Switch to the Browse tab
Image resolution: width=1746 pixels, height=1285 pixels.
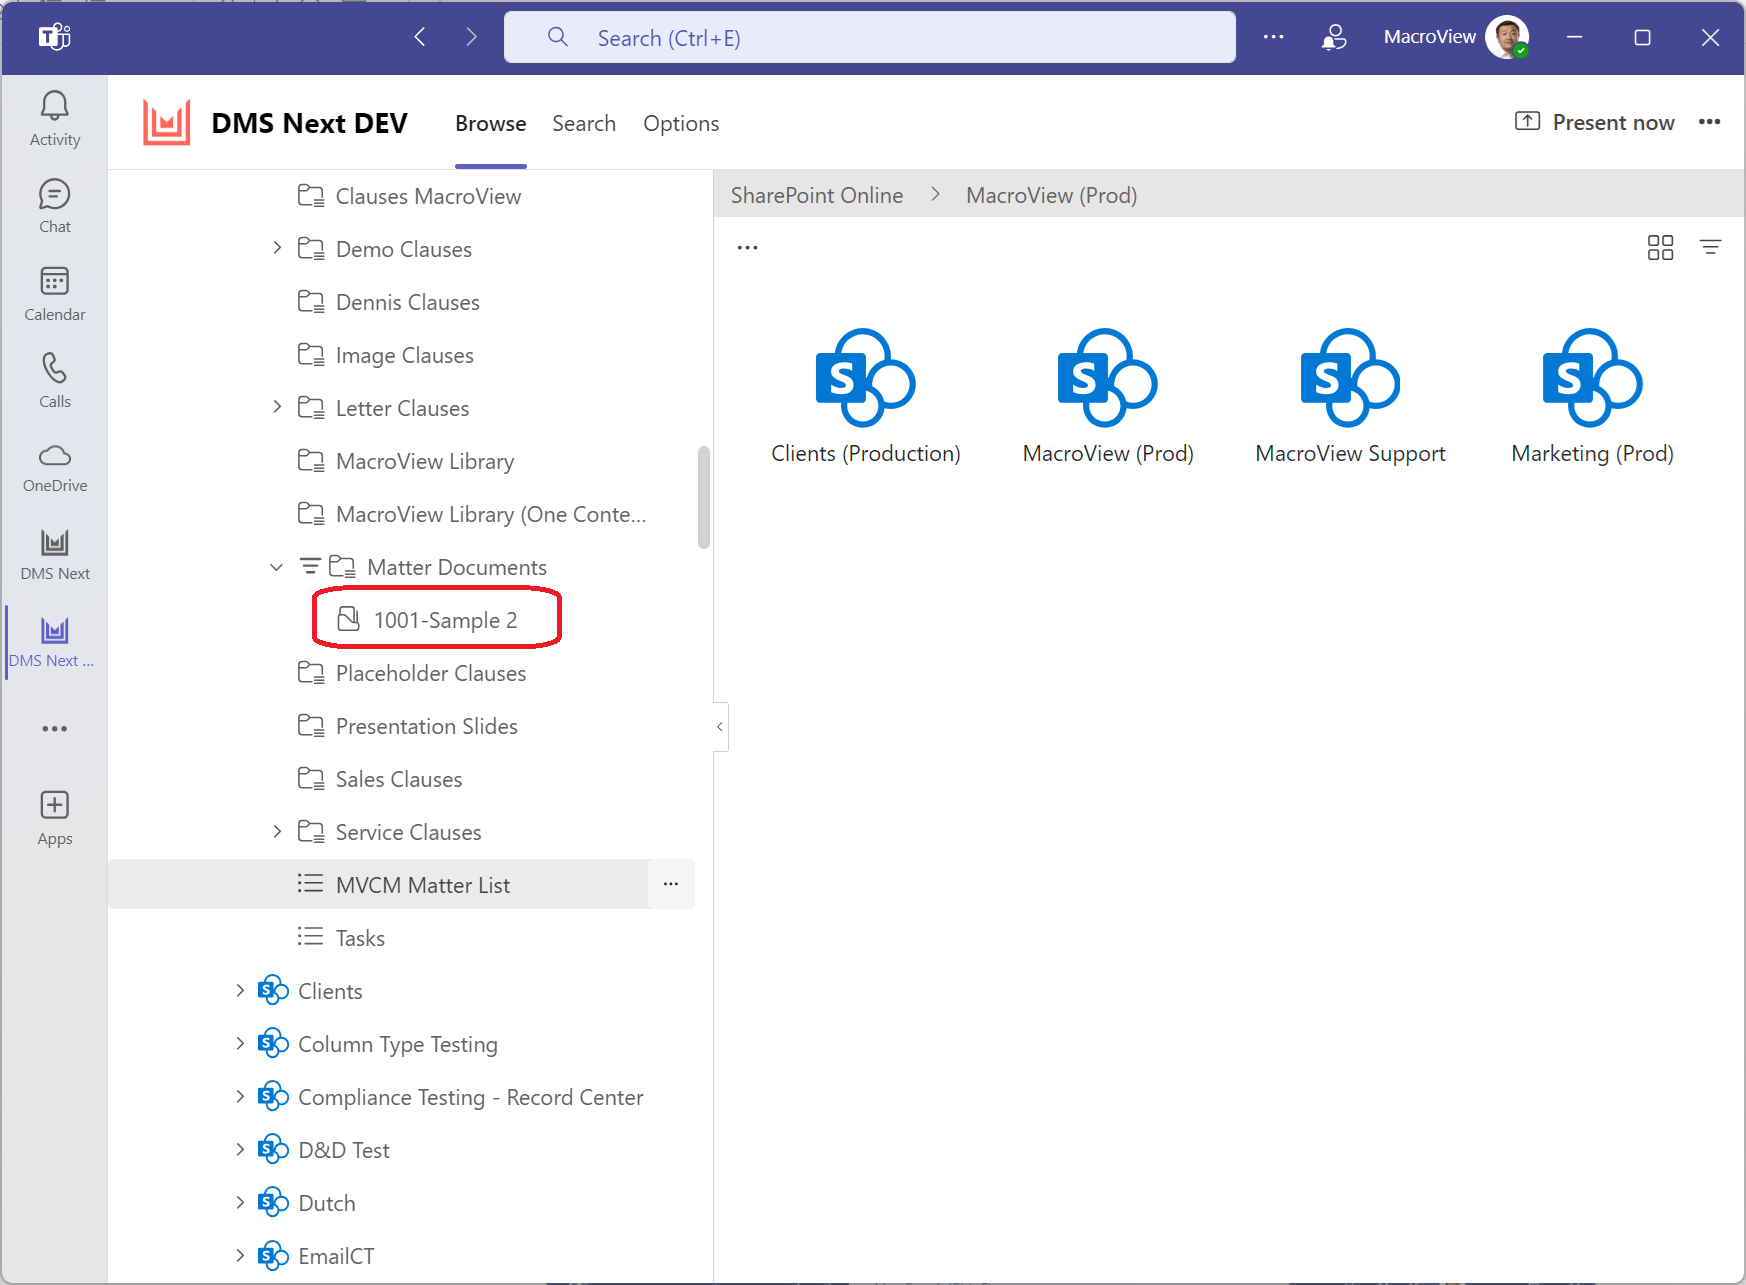(490, 123)
